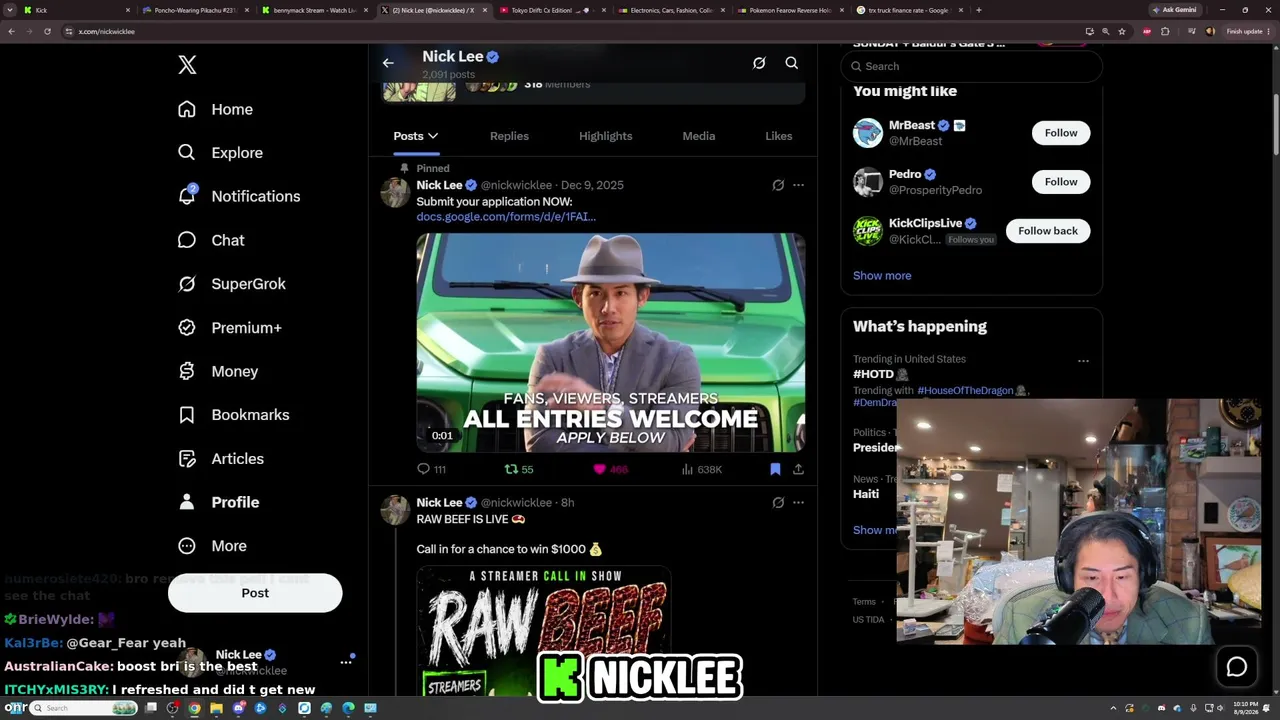Go to Profile in the sidebar

point(218,502)
